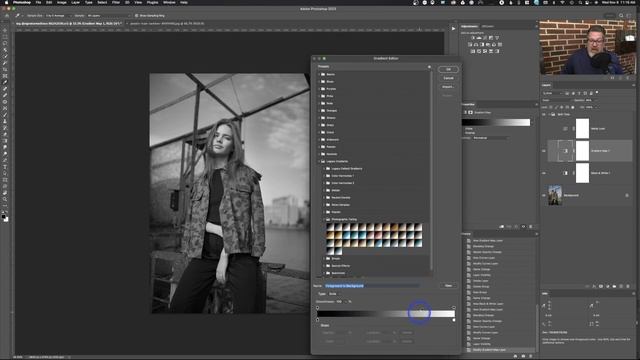Open the Image menu
The width and height of the screenshot is (640, 360).
coord(62,2)
